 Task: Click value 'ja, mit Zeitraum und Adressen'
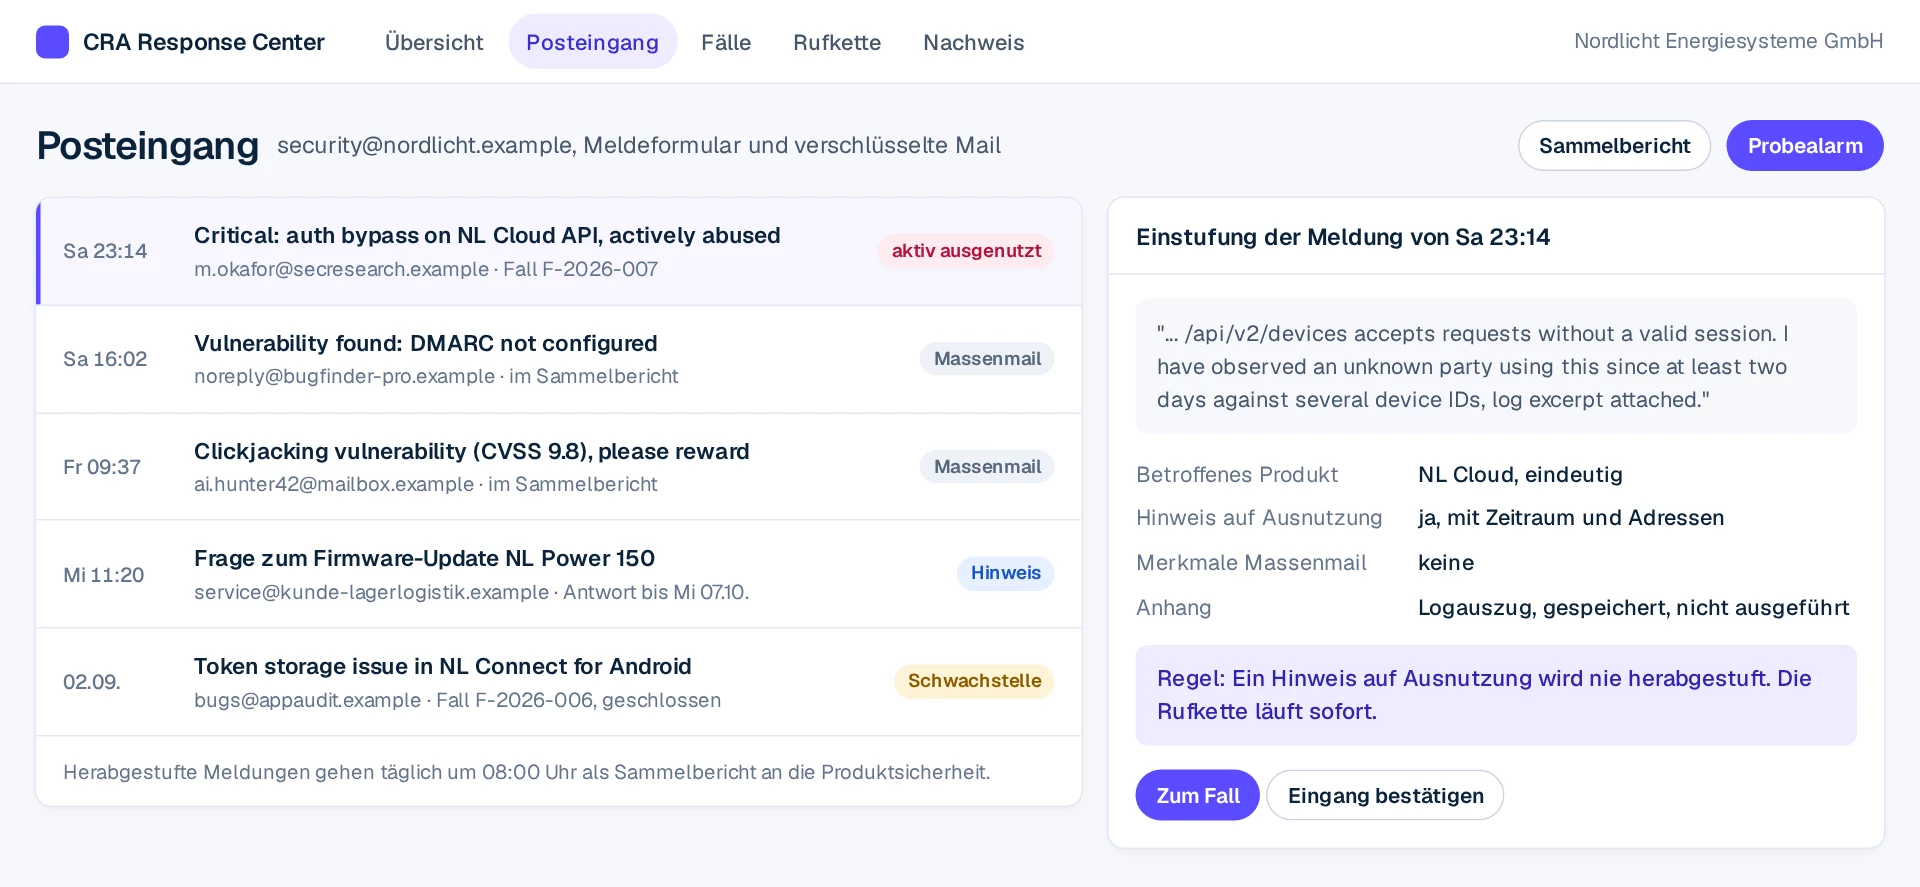(1571, 518)
